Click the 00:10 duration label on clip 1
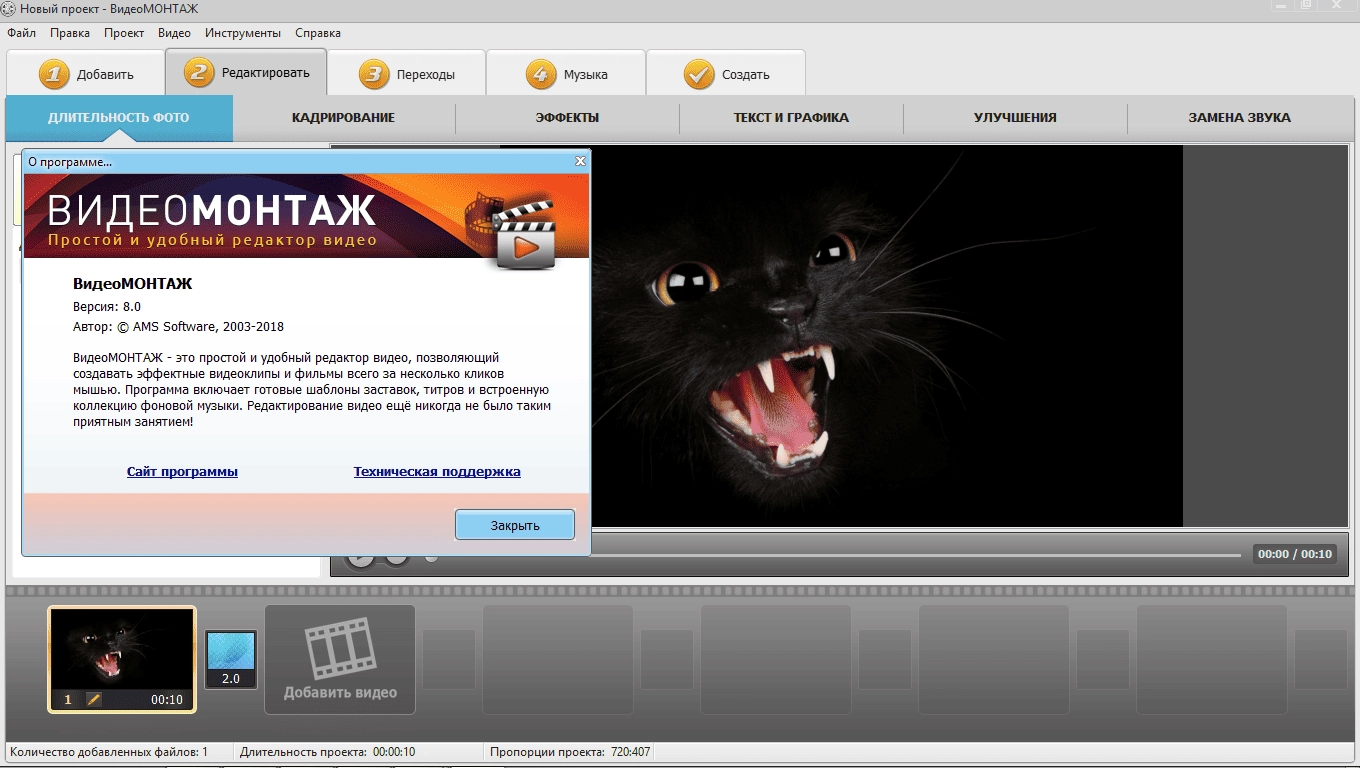This screenshot has height=768, width=1360. click(167, 700)
